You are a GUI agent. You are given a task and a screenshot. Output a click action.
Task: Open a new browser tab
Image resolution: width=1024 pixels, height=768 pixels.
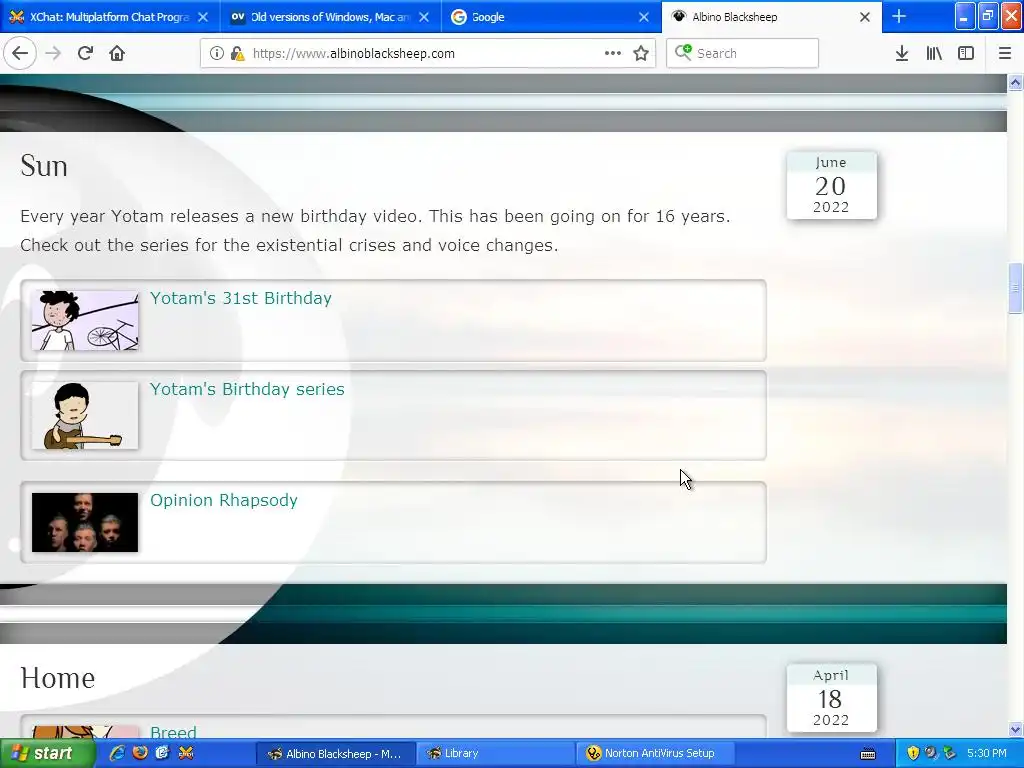899,17
